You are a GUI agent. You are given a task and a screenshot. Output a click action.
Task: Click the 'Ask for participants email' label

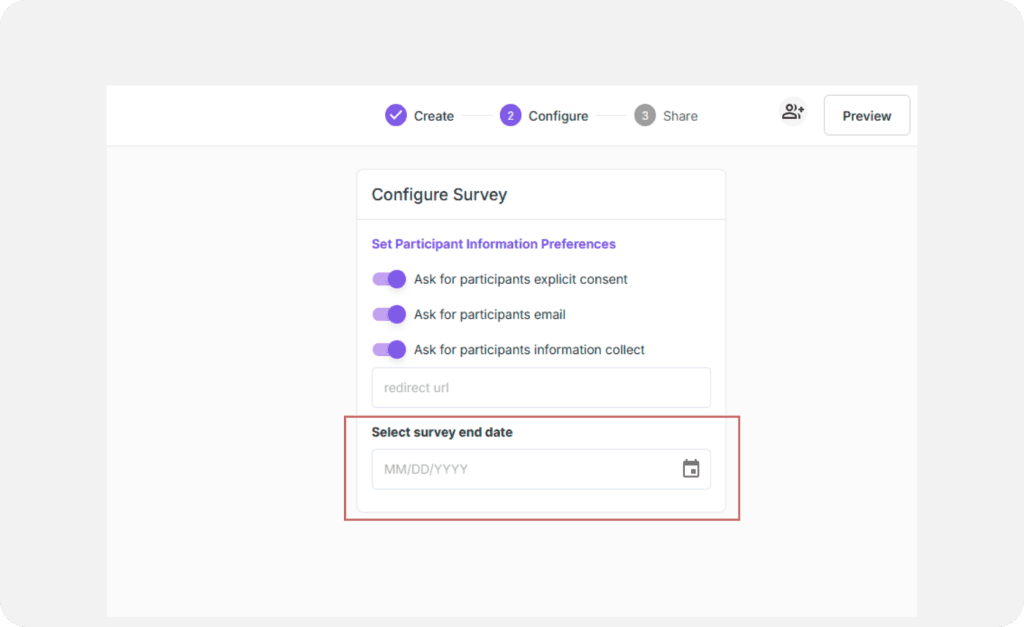pyautogui.click(x=490, y=314)
